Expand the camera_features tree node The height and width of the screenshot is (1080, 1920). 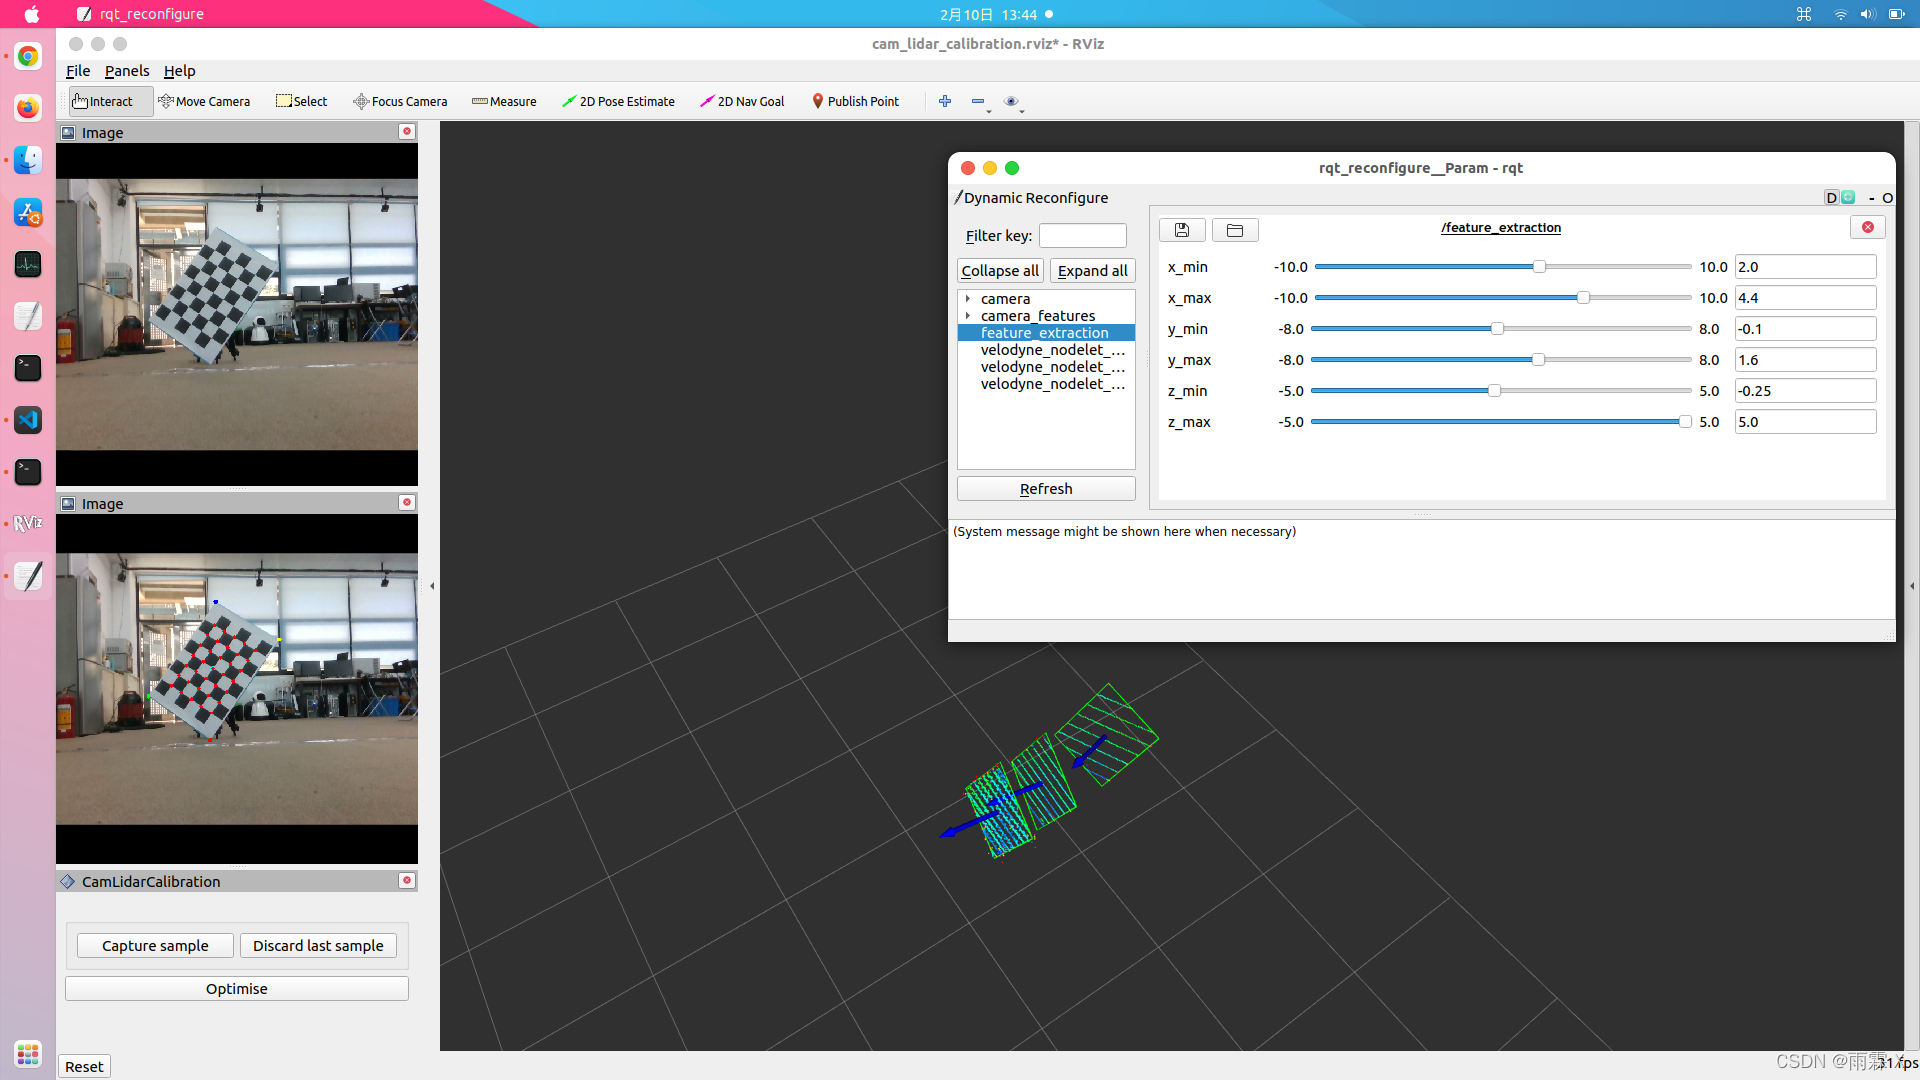(968, 316)
